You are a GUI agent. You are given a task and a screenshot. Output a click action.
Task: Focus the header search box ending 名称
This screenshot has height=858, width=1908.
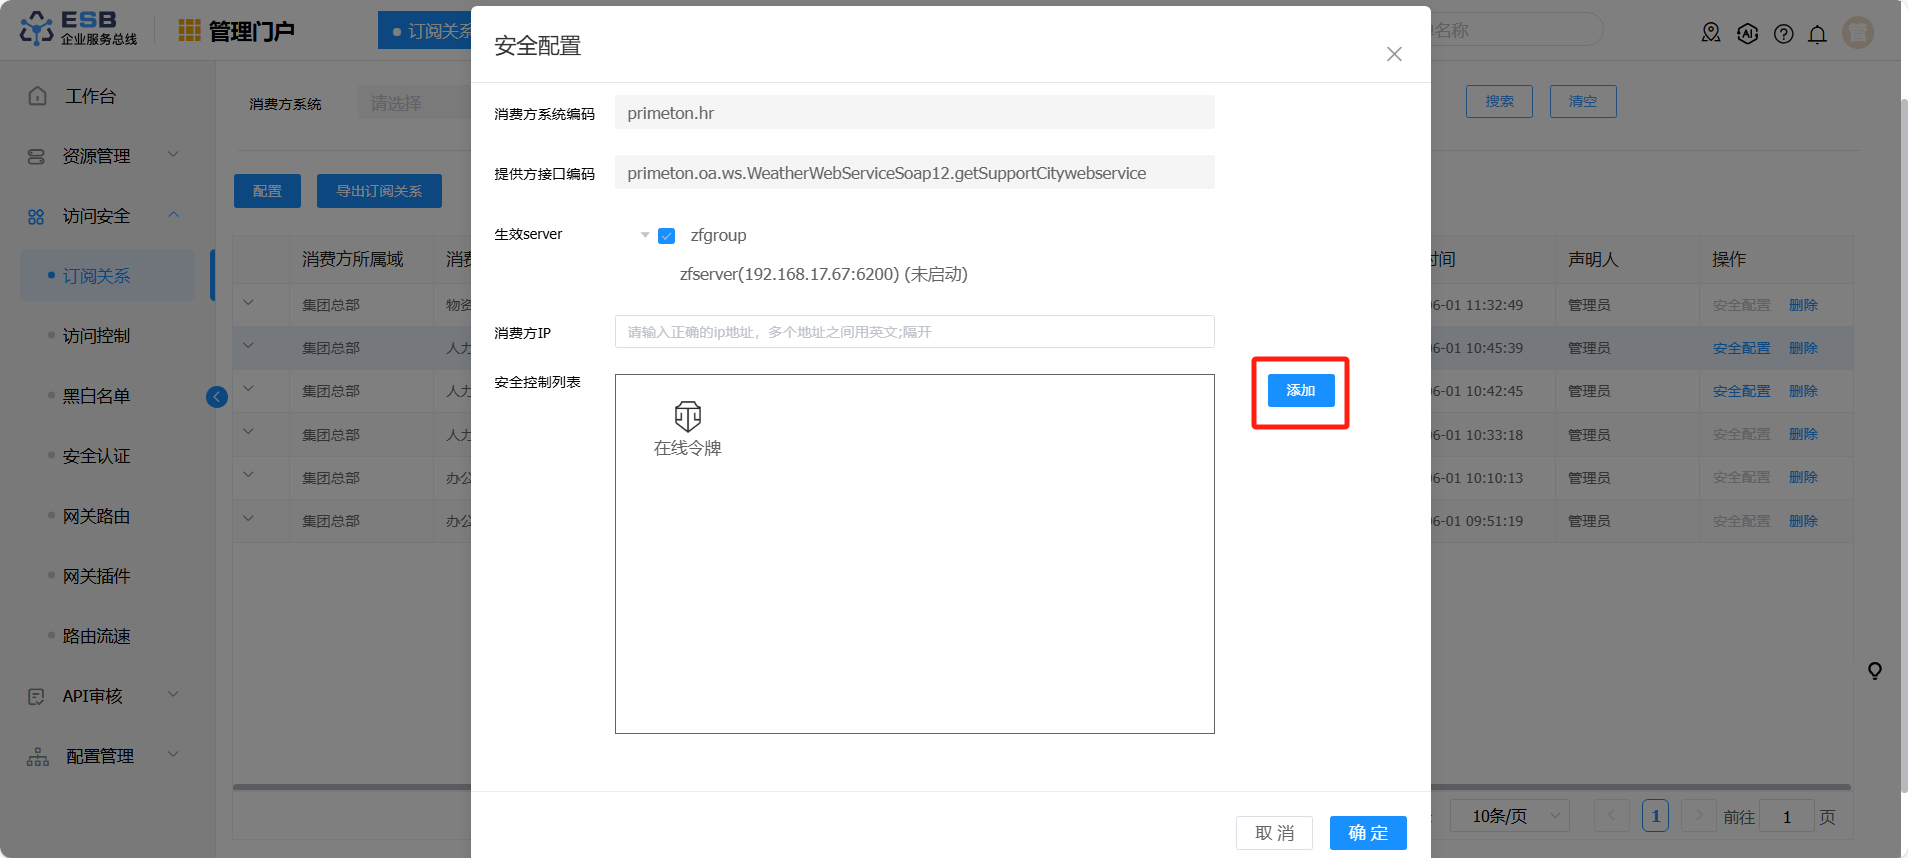pyautogui.click(x=1516, y=30)
